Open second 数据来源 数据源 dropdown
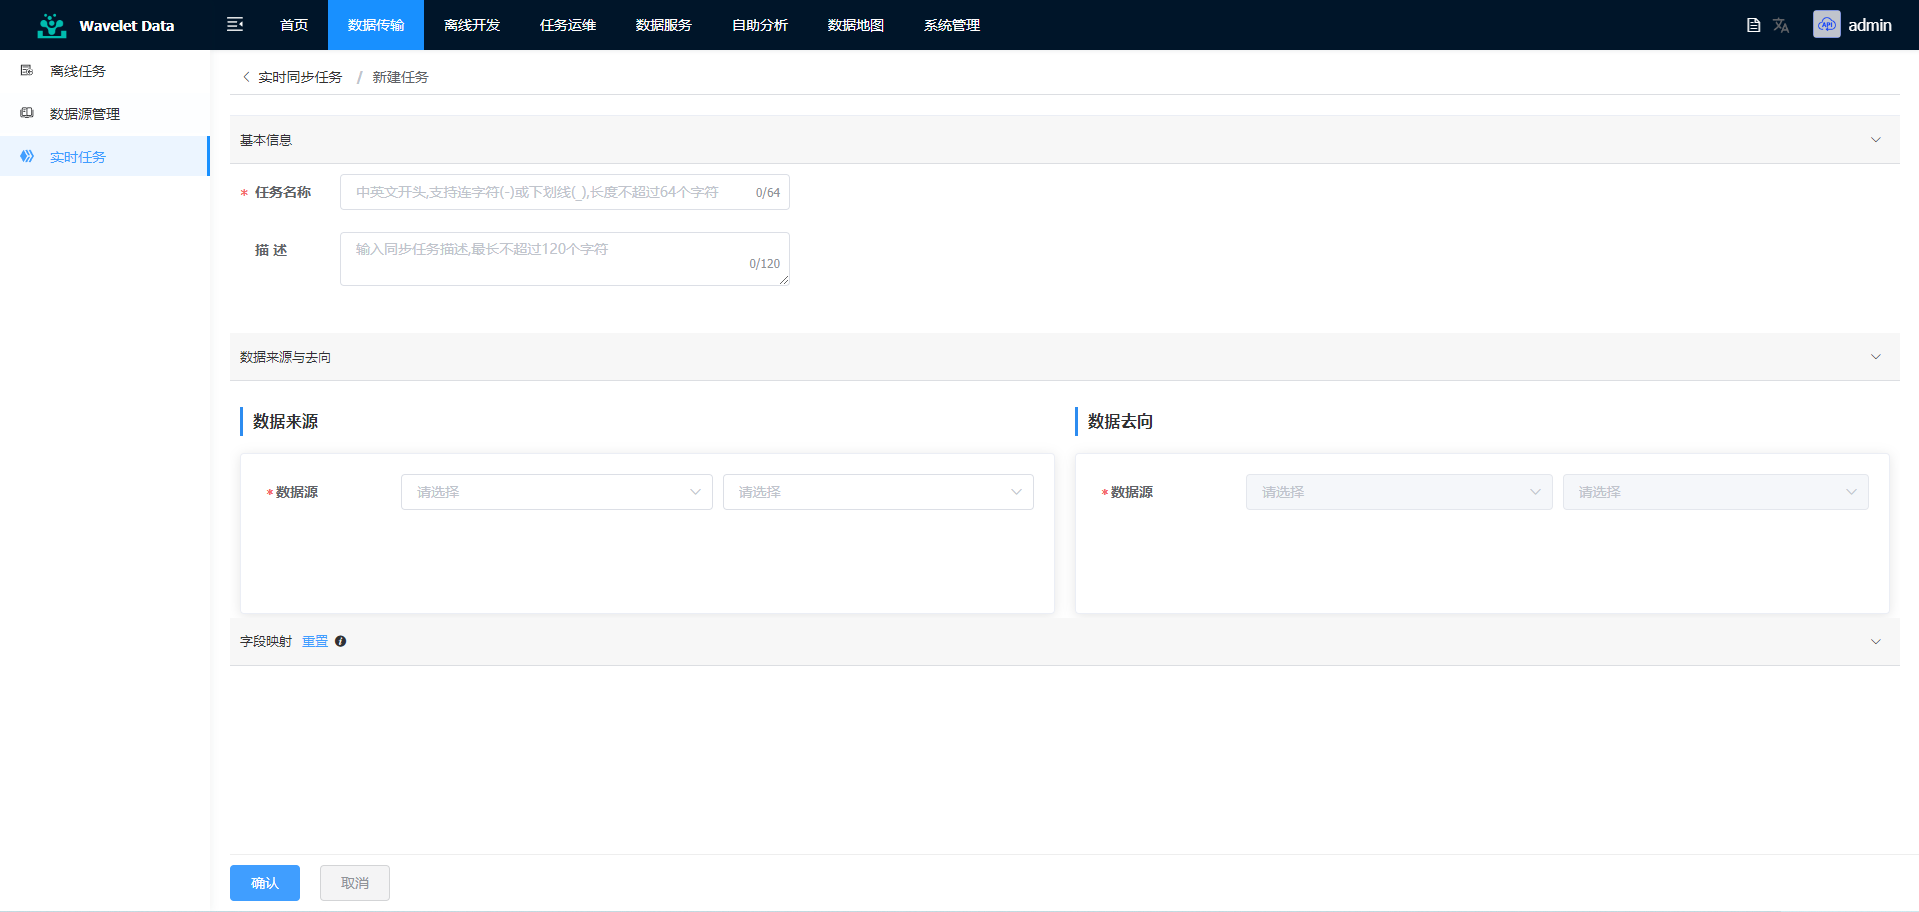The image size is (1919, 912). (878, 492)
